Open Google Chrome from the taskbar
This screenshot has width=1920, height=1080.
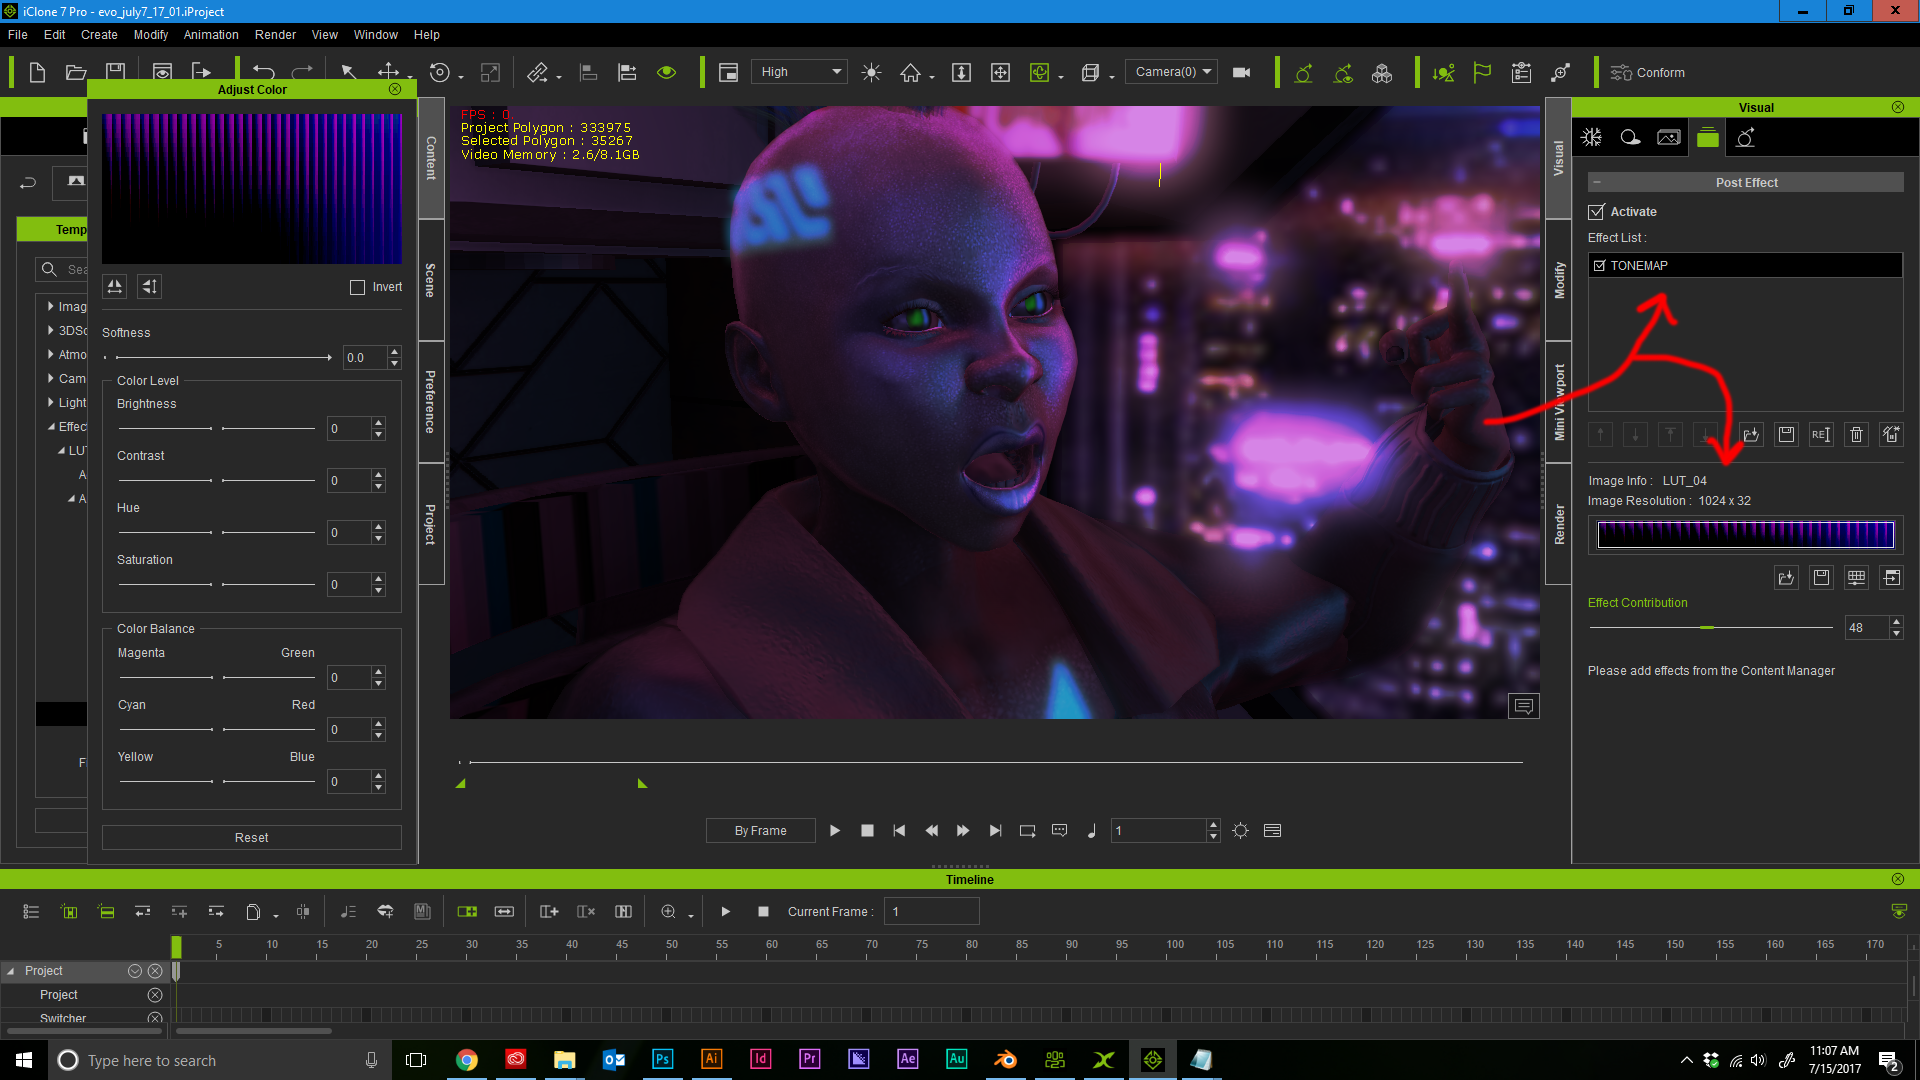[466, 1060]
